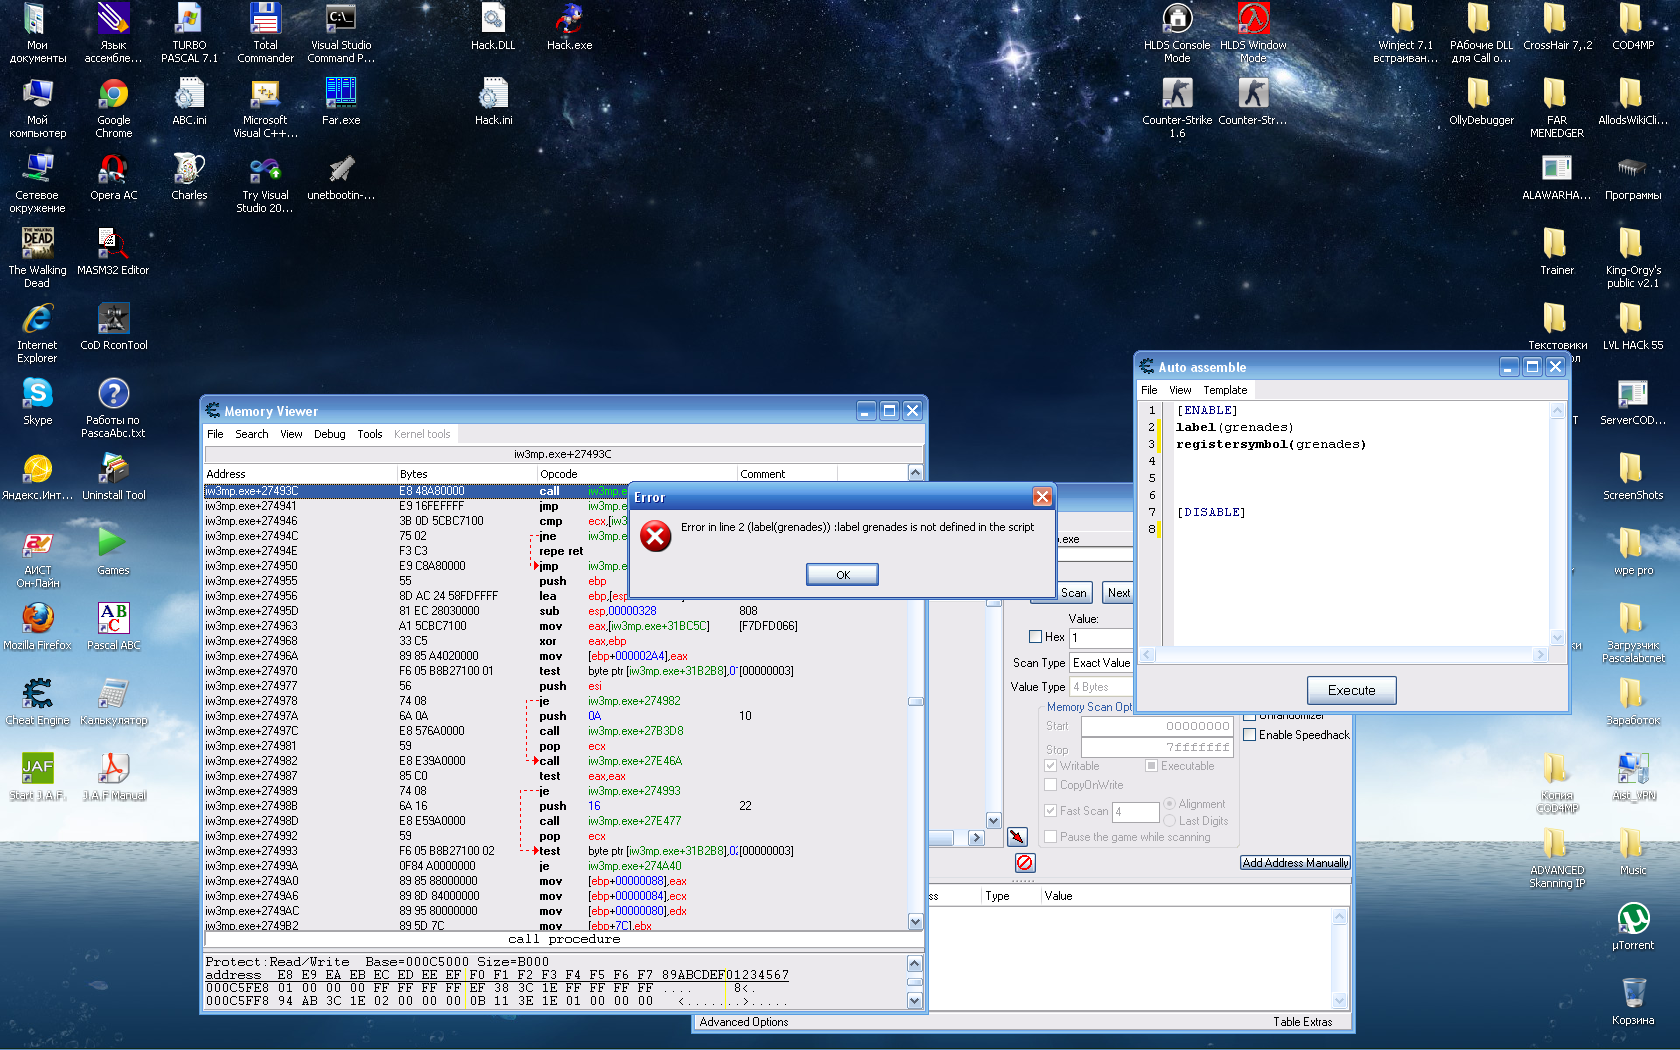Open File menu in Memory Viewer
The image size is (1680, 1050).
pos(215,434)
